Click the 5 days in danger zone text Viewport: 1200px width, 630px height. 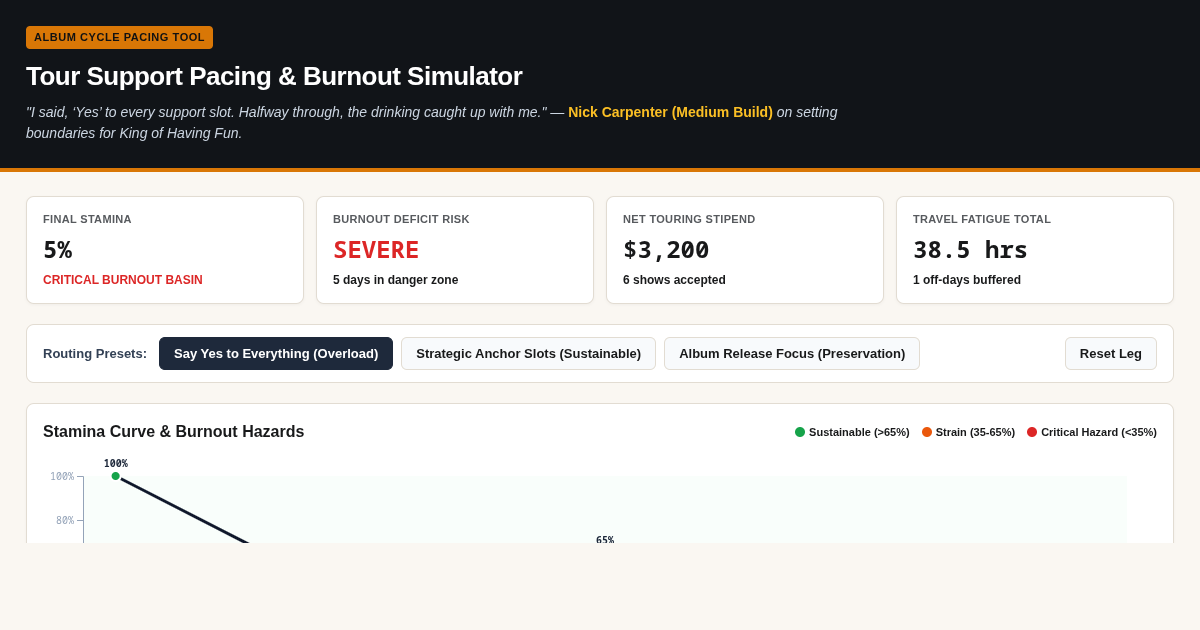tap(395, 280)
